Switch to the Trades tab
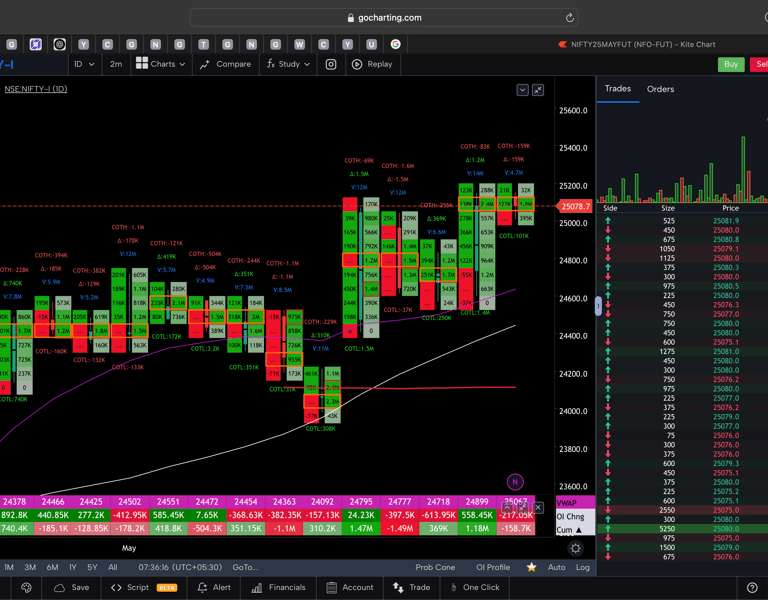 [x=618, y=89]
